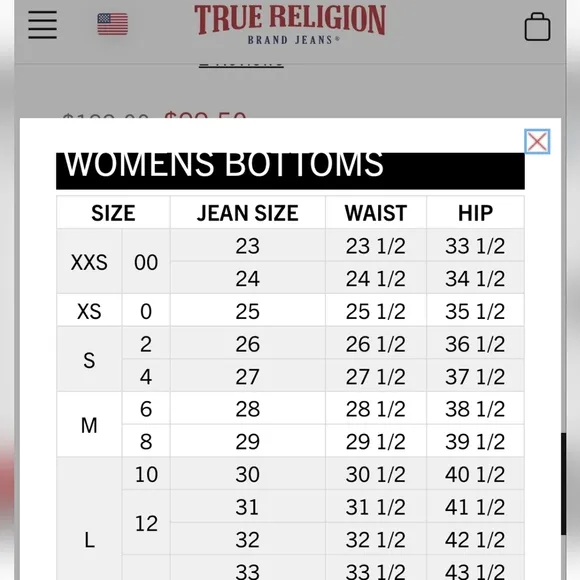Screen dimensions: 580x580
Task: Click the Womens Bottoms chart header
Action: point(290,171)
